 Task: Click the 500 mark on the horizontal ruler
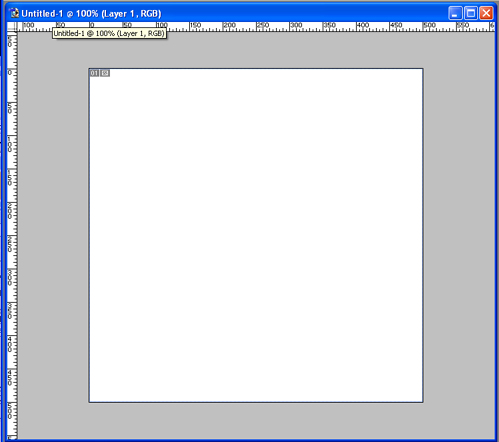(429, 25)
